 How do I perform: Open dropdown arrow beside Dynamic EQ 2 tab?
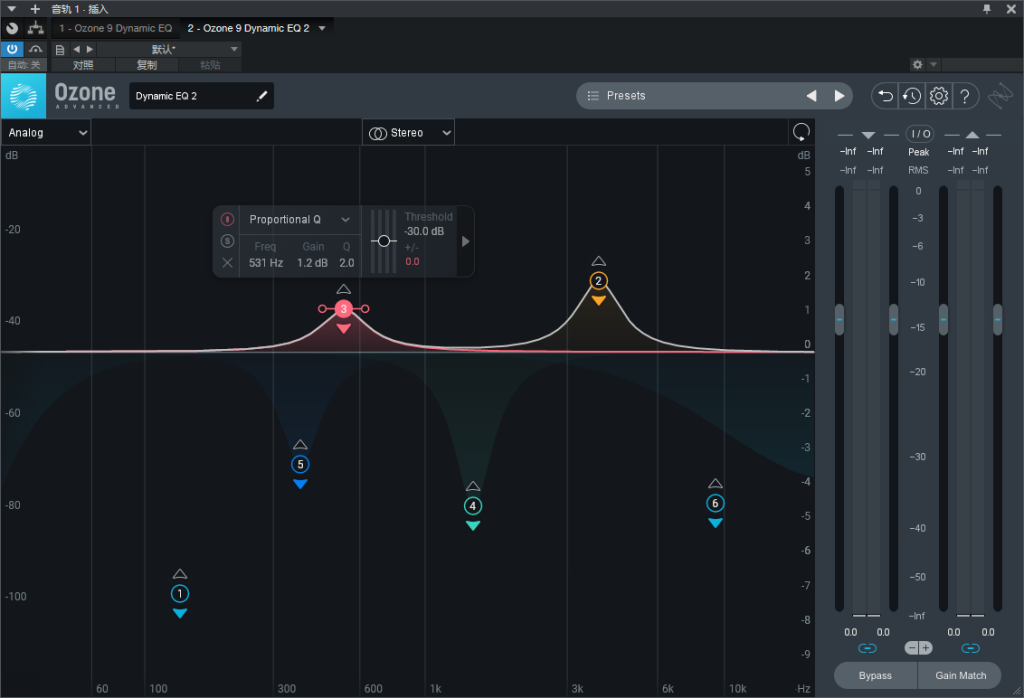tap(322, 28)
